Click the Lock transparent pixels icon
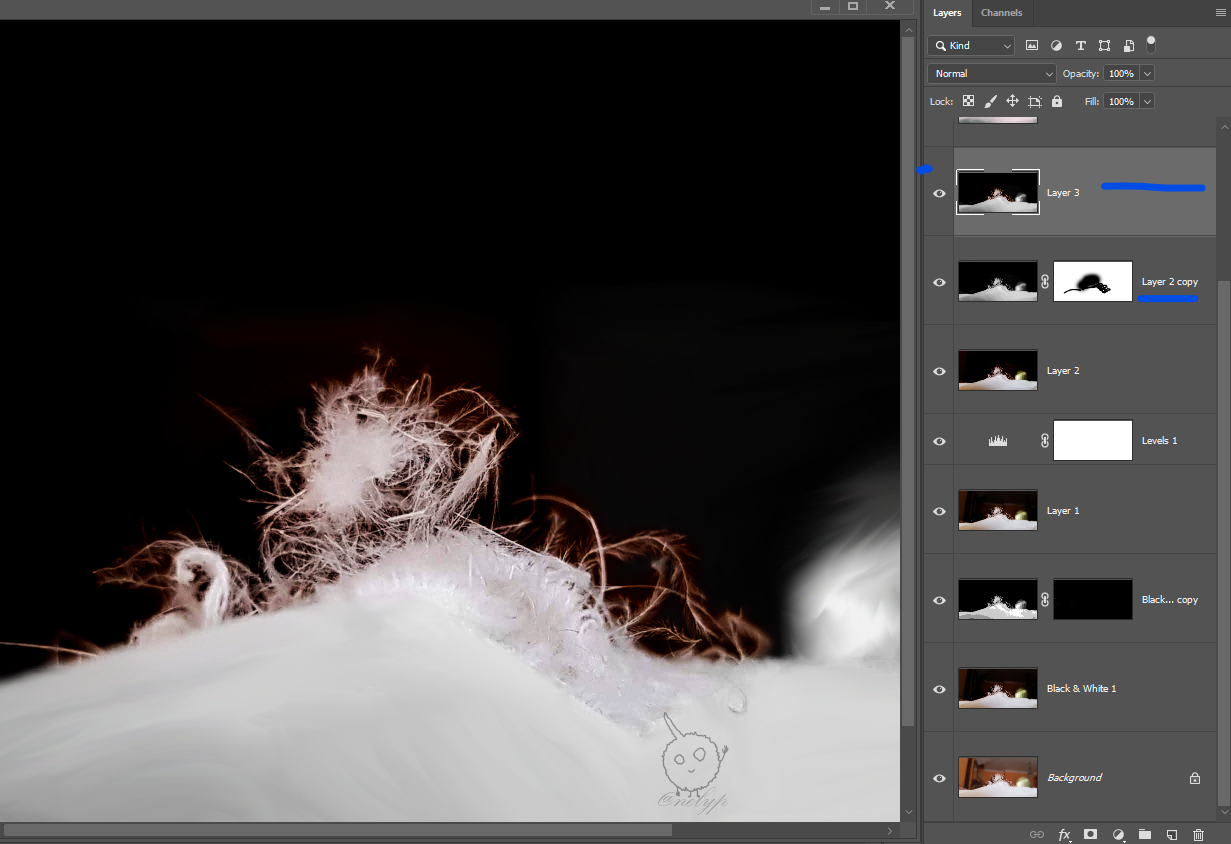1231x844 pixels. (x=968, y=101)
